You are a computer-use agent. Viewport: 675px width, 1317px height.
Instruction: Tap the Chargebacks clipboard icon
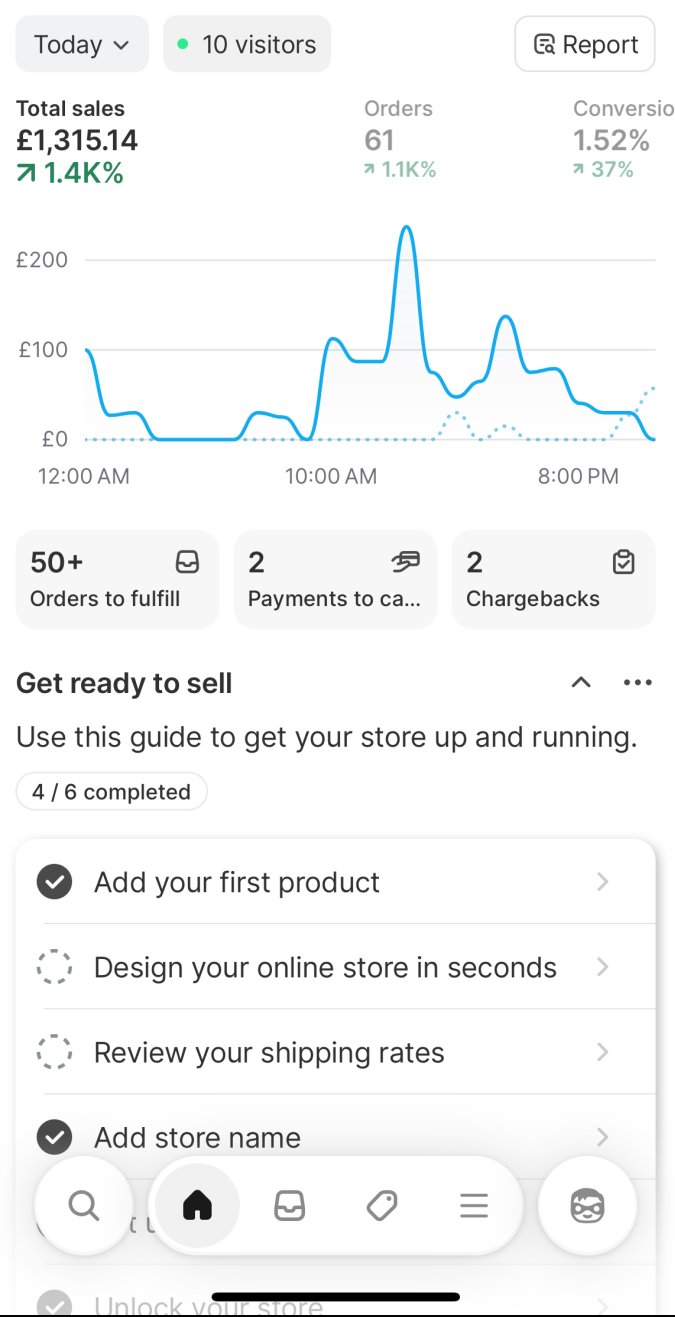(623, 563)
